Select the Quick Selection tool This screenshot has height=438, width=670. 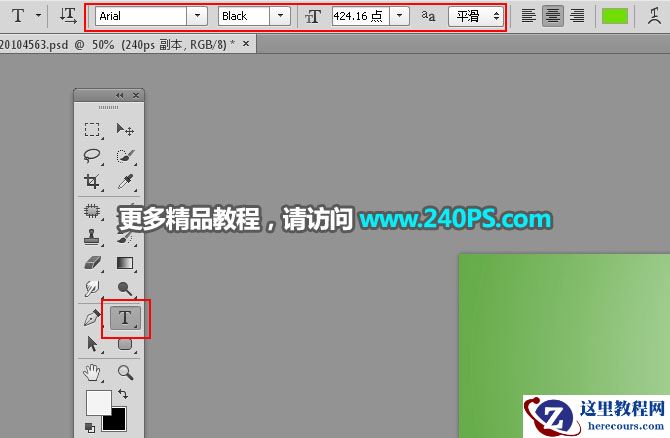[x=125, y=156]
